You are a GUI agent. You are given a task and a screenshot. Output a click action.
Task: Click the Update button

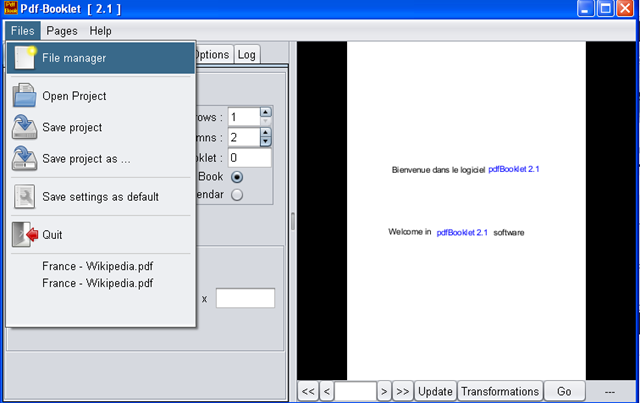click(x=436, y=392)
